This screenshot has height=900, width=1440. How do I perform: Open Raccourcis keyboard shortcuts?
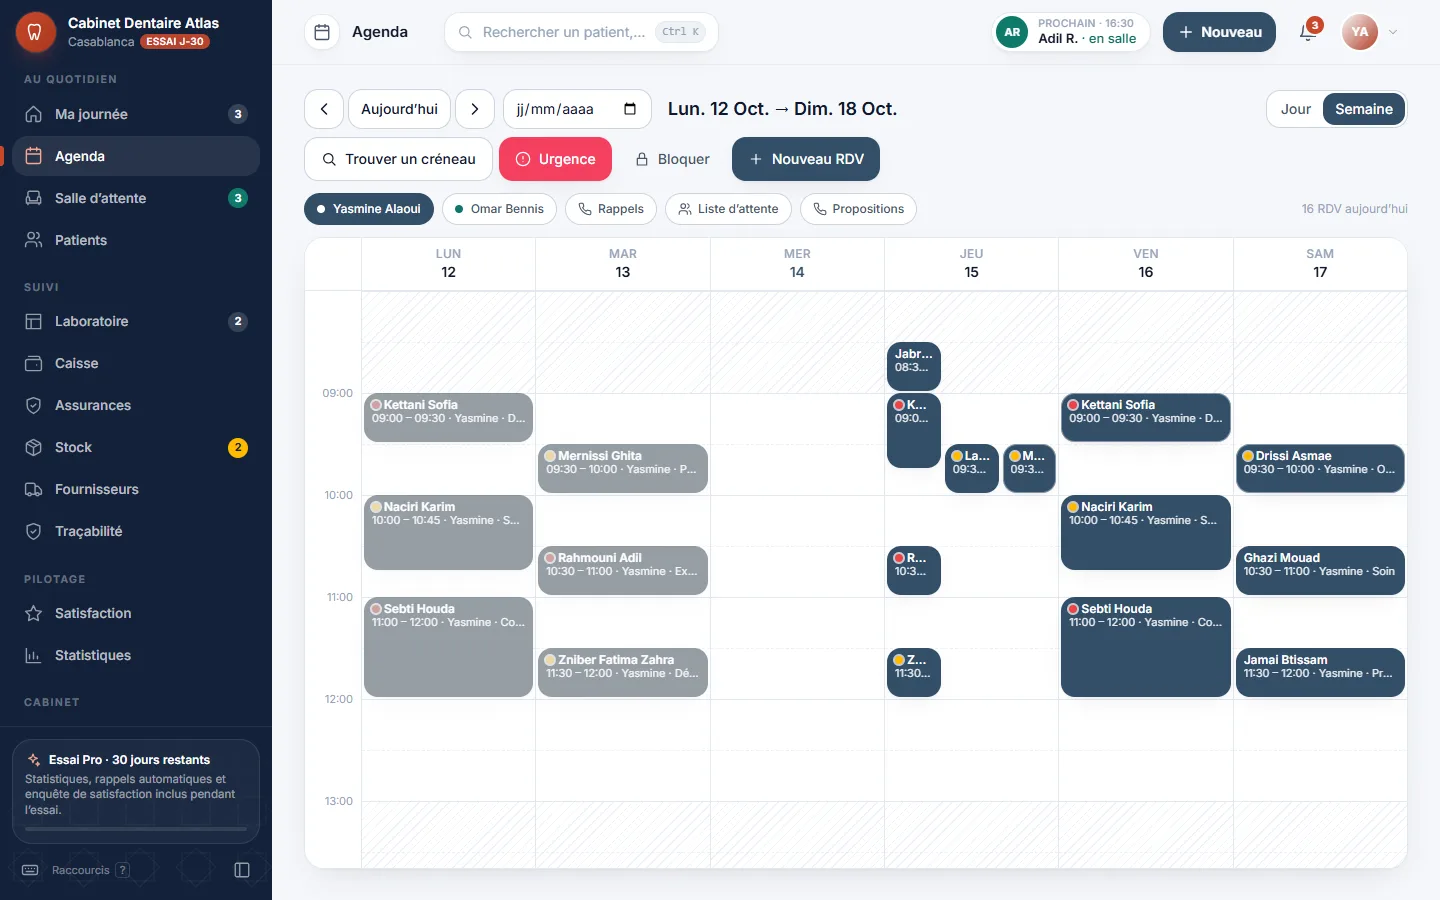[x=75, y=870]
